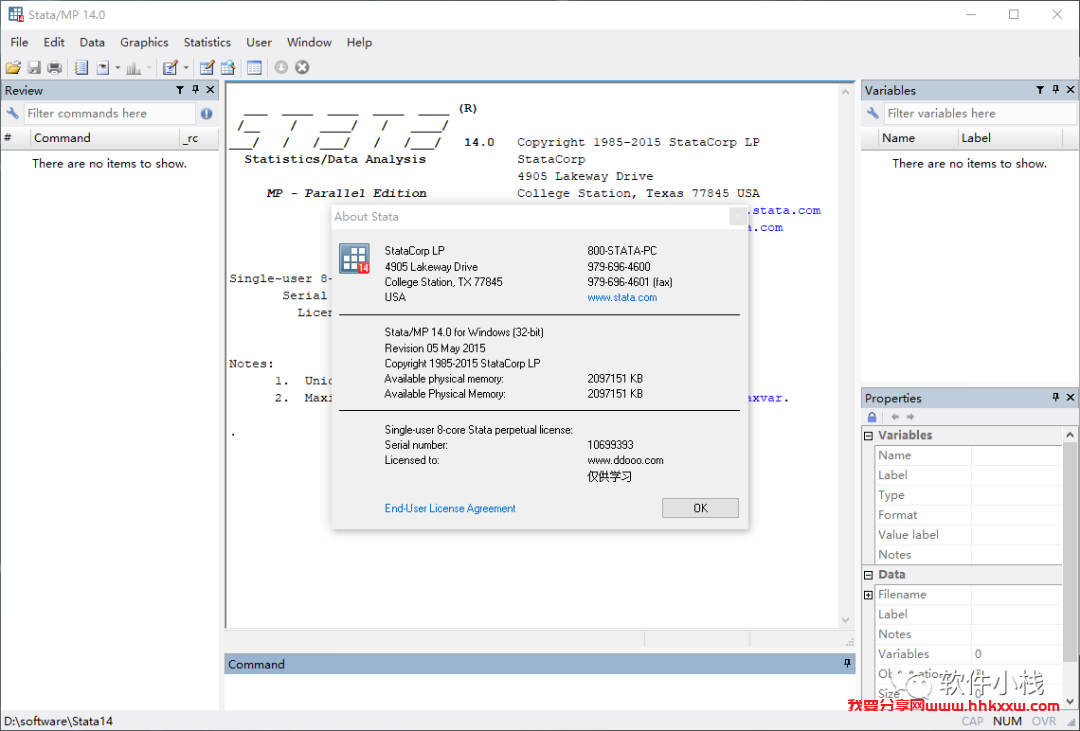This screenshot has height=731, width=1080.
Task: Click the Command column header in Review
Action: pyautogui.click(x=105, y=138)
